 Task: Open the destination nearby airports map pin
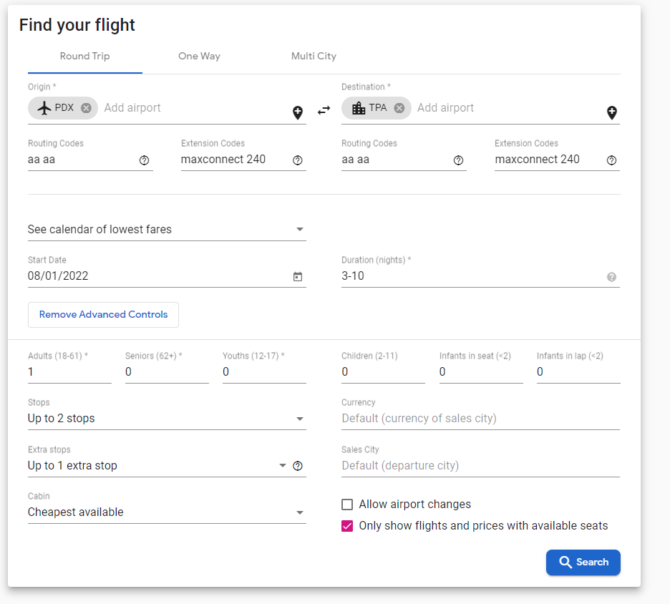[x=612, y=112]
